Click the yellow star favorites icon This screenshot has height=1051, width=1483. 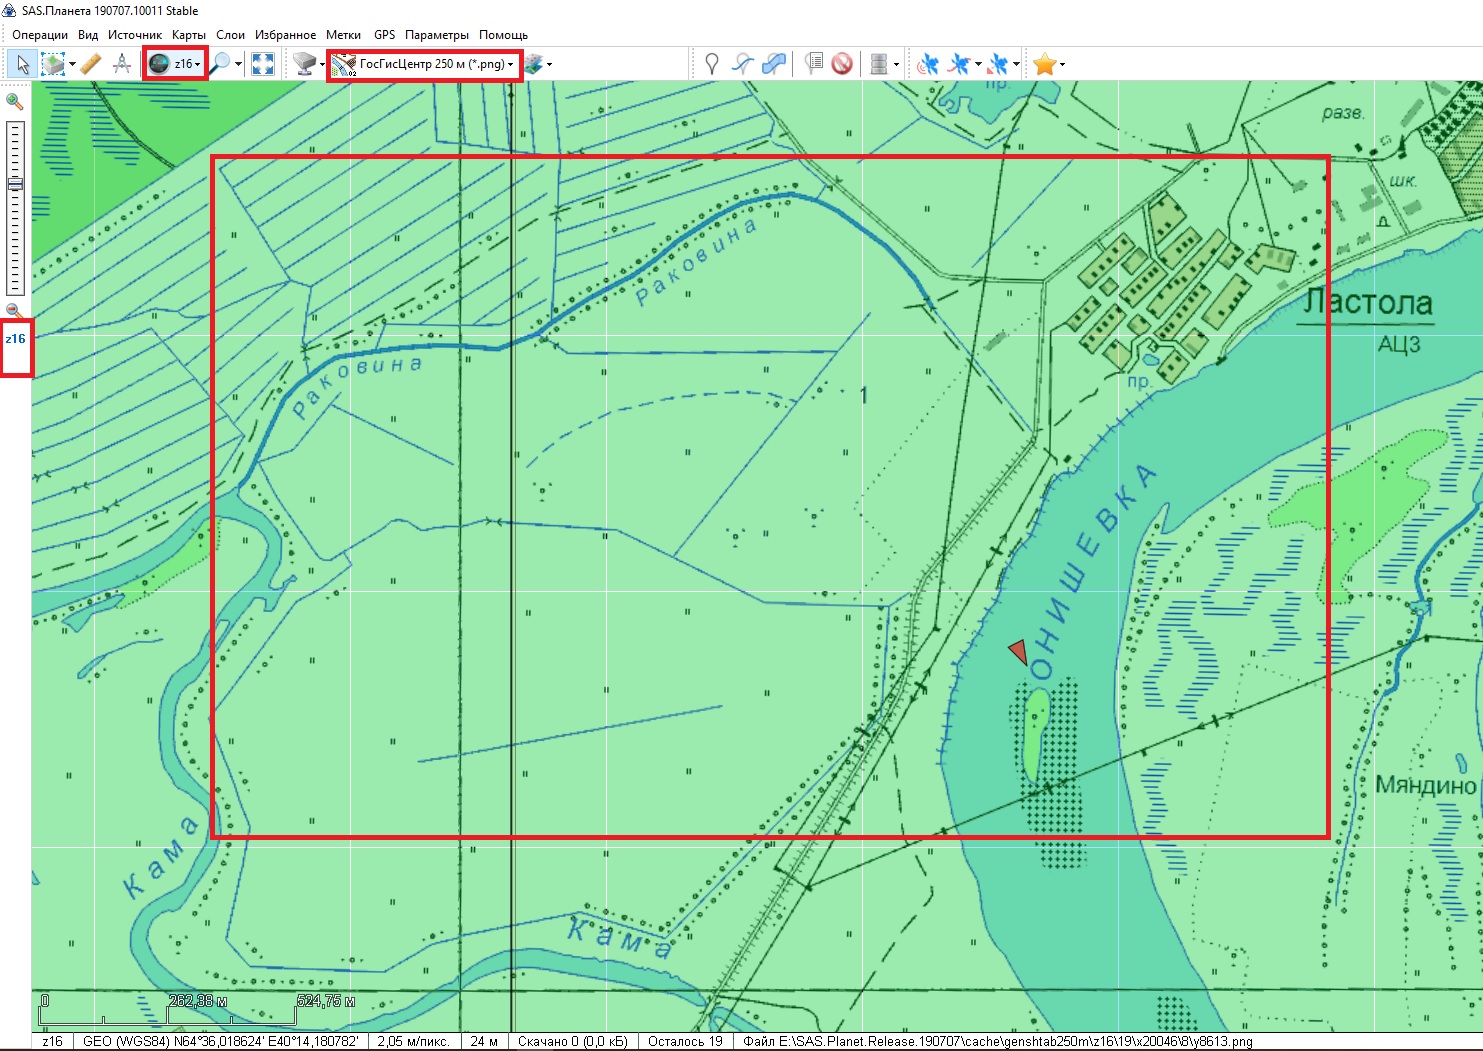click(1044, 64)
